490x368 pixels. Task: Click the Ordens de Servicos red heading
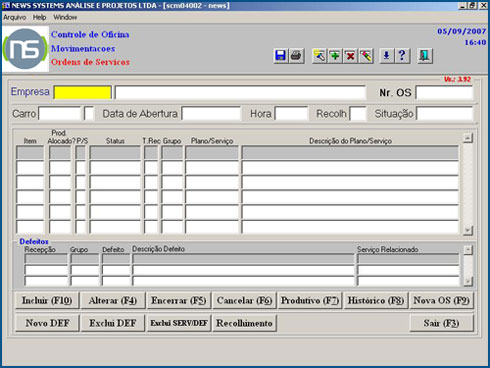(90, 62)
